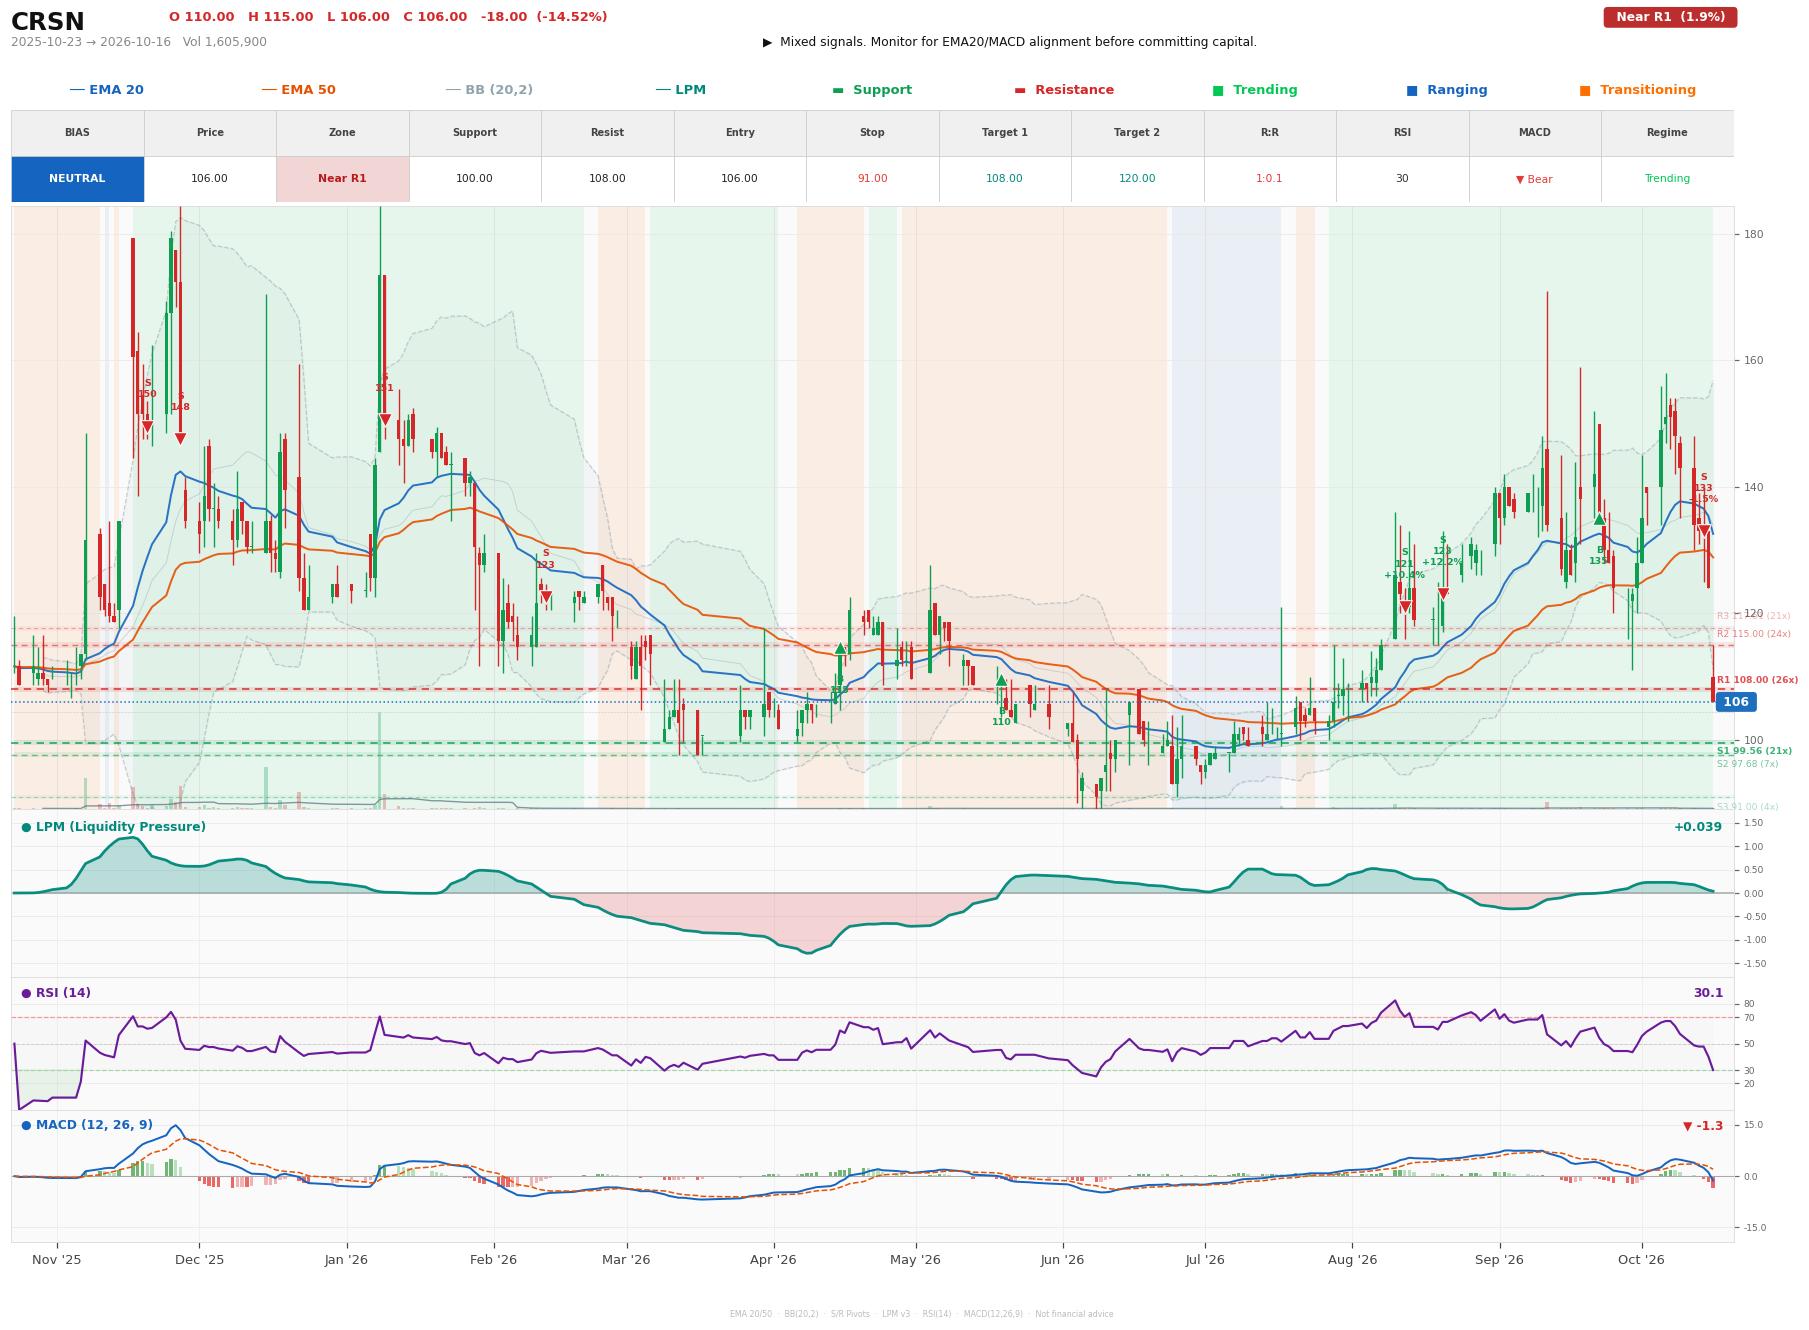Click the LPM (Liquidity Pressure) panel title
Image resolution: width=1809 pixels, height=1330 pixels.
(x=114, y=827)
